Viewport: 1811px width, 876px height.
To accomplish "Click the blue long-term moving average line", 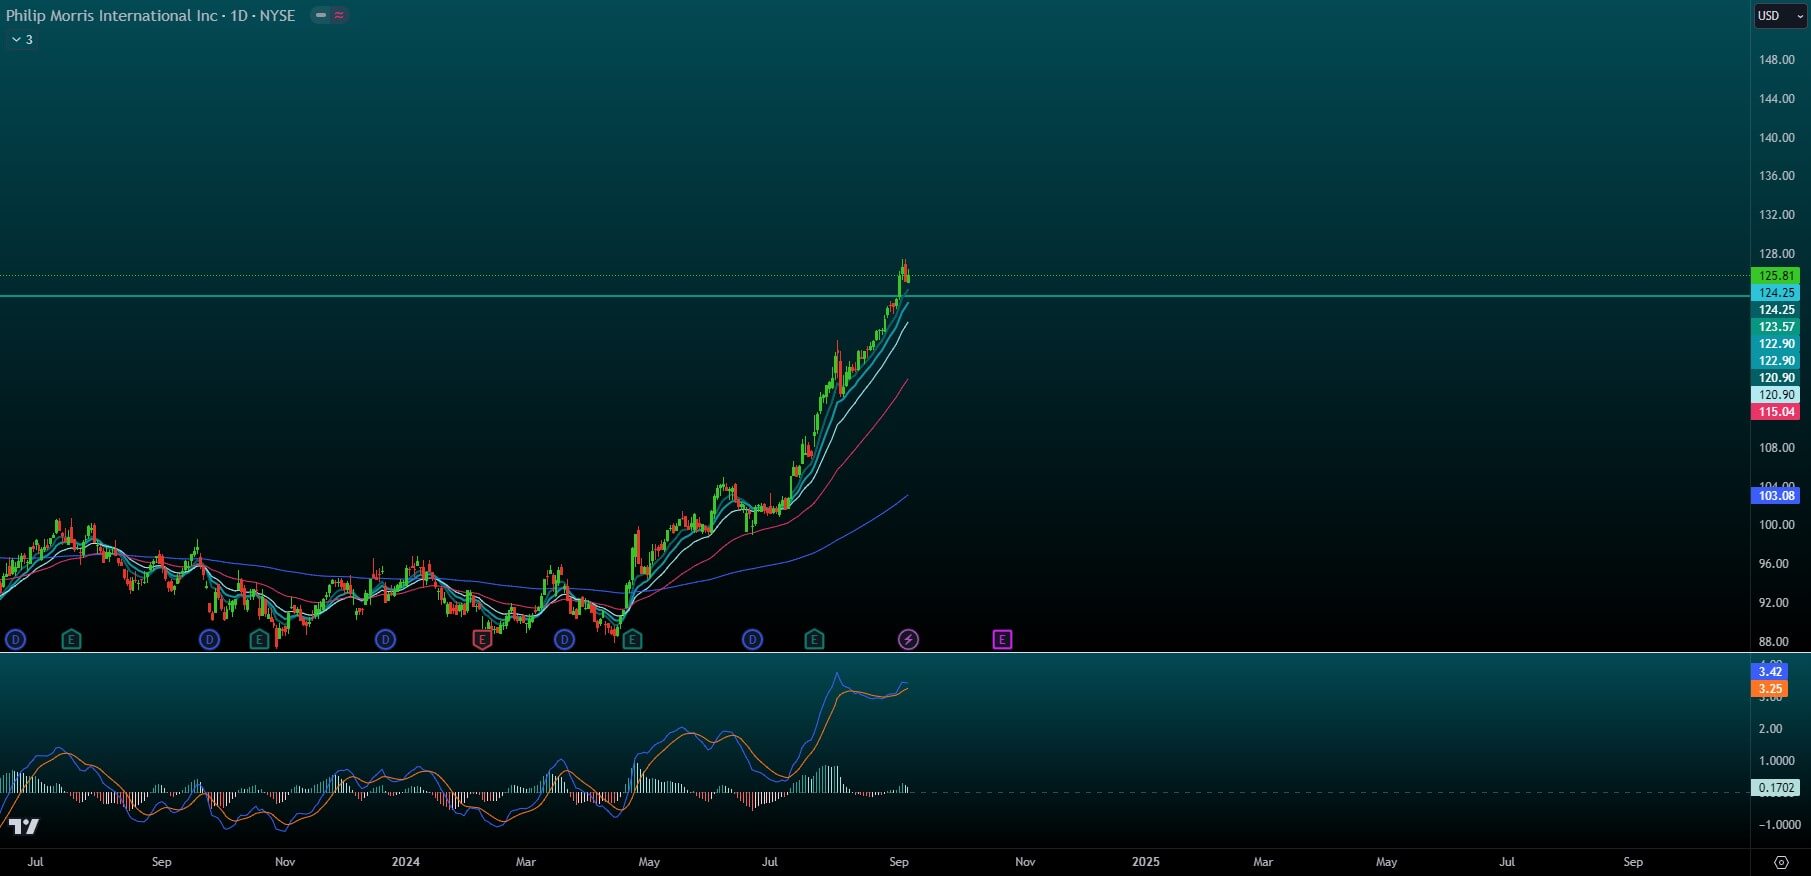I will click(820, 550).
